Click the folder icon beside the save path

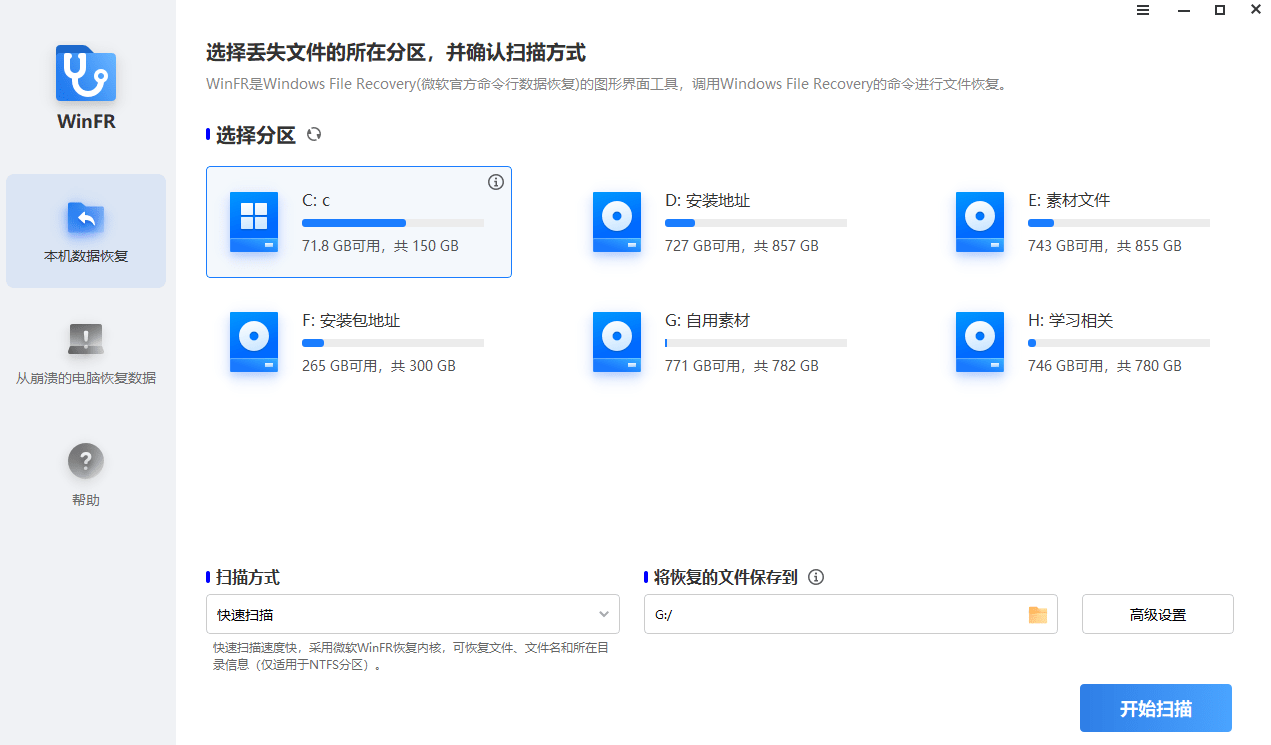(1039, 613)
